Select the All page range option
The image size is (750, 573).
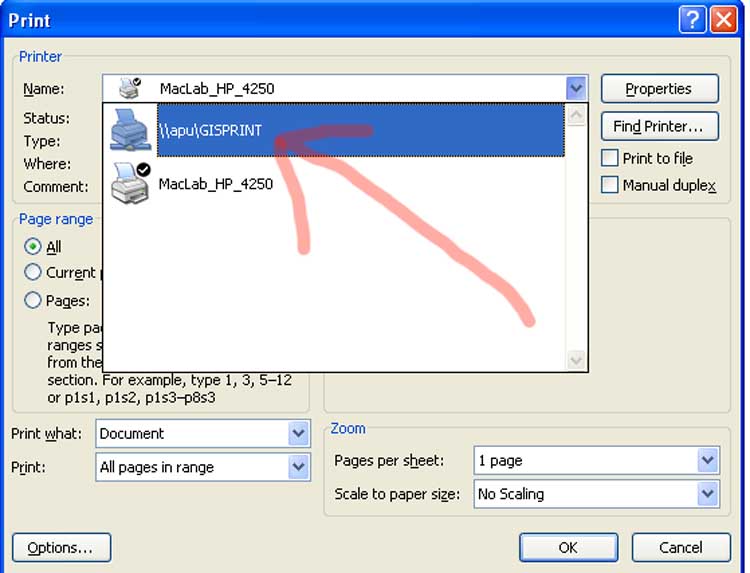coord(33,247)
